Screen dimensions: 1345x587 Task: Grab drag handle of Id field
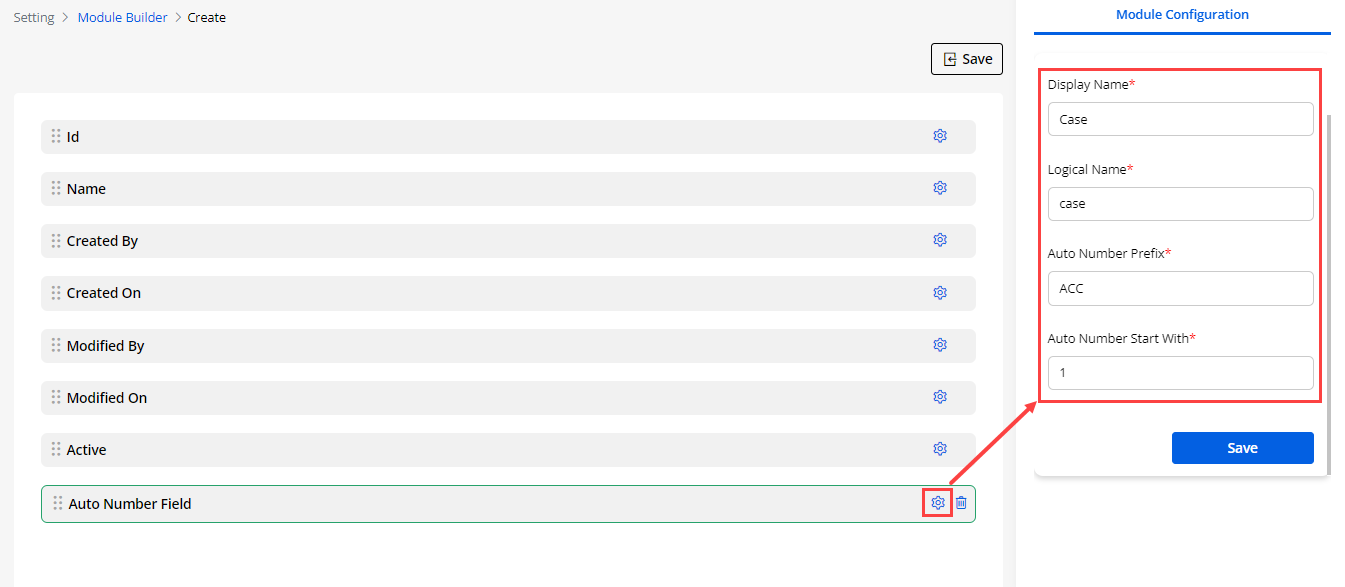tap(56, 136)
